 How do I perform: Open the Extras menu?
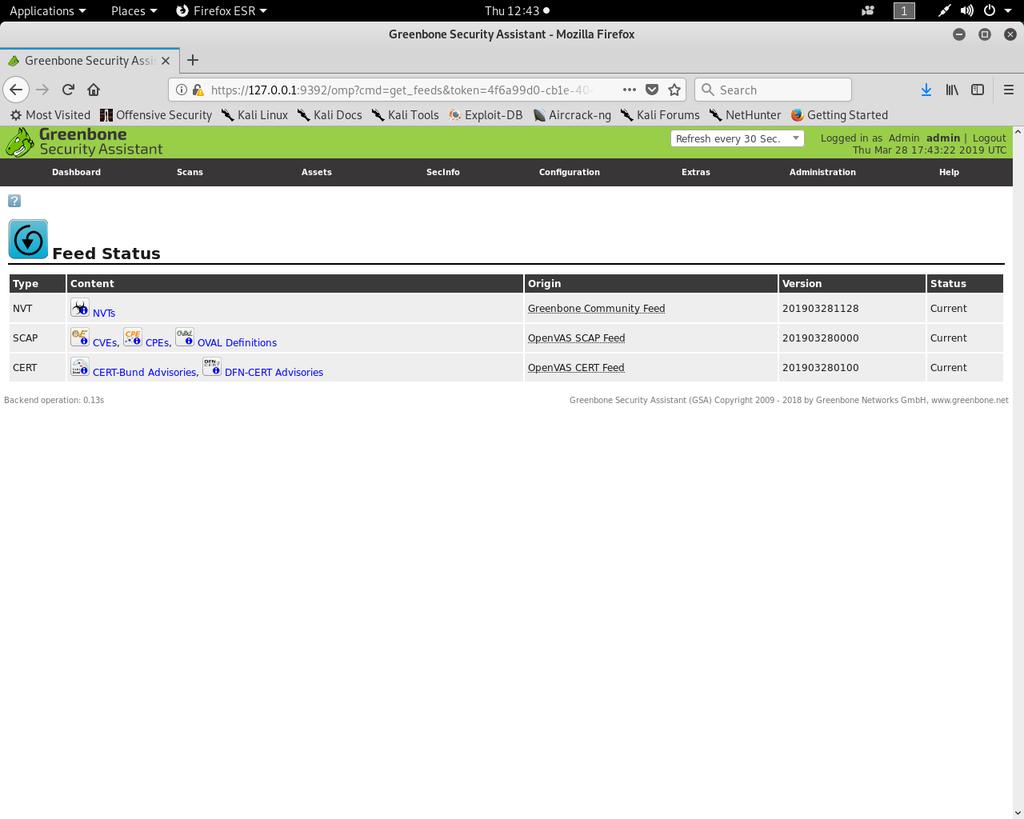pyautogui.click(x=696, y=172)
